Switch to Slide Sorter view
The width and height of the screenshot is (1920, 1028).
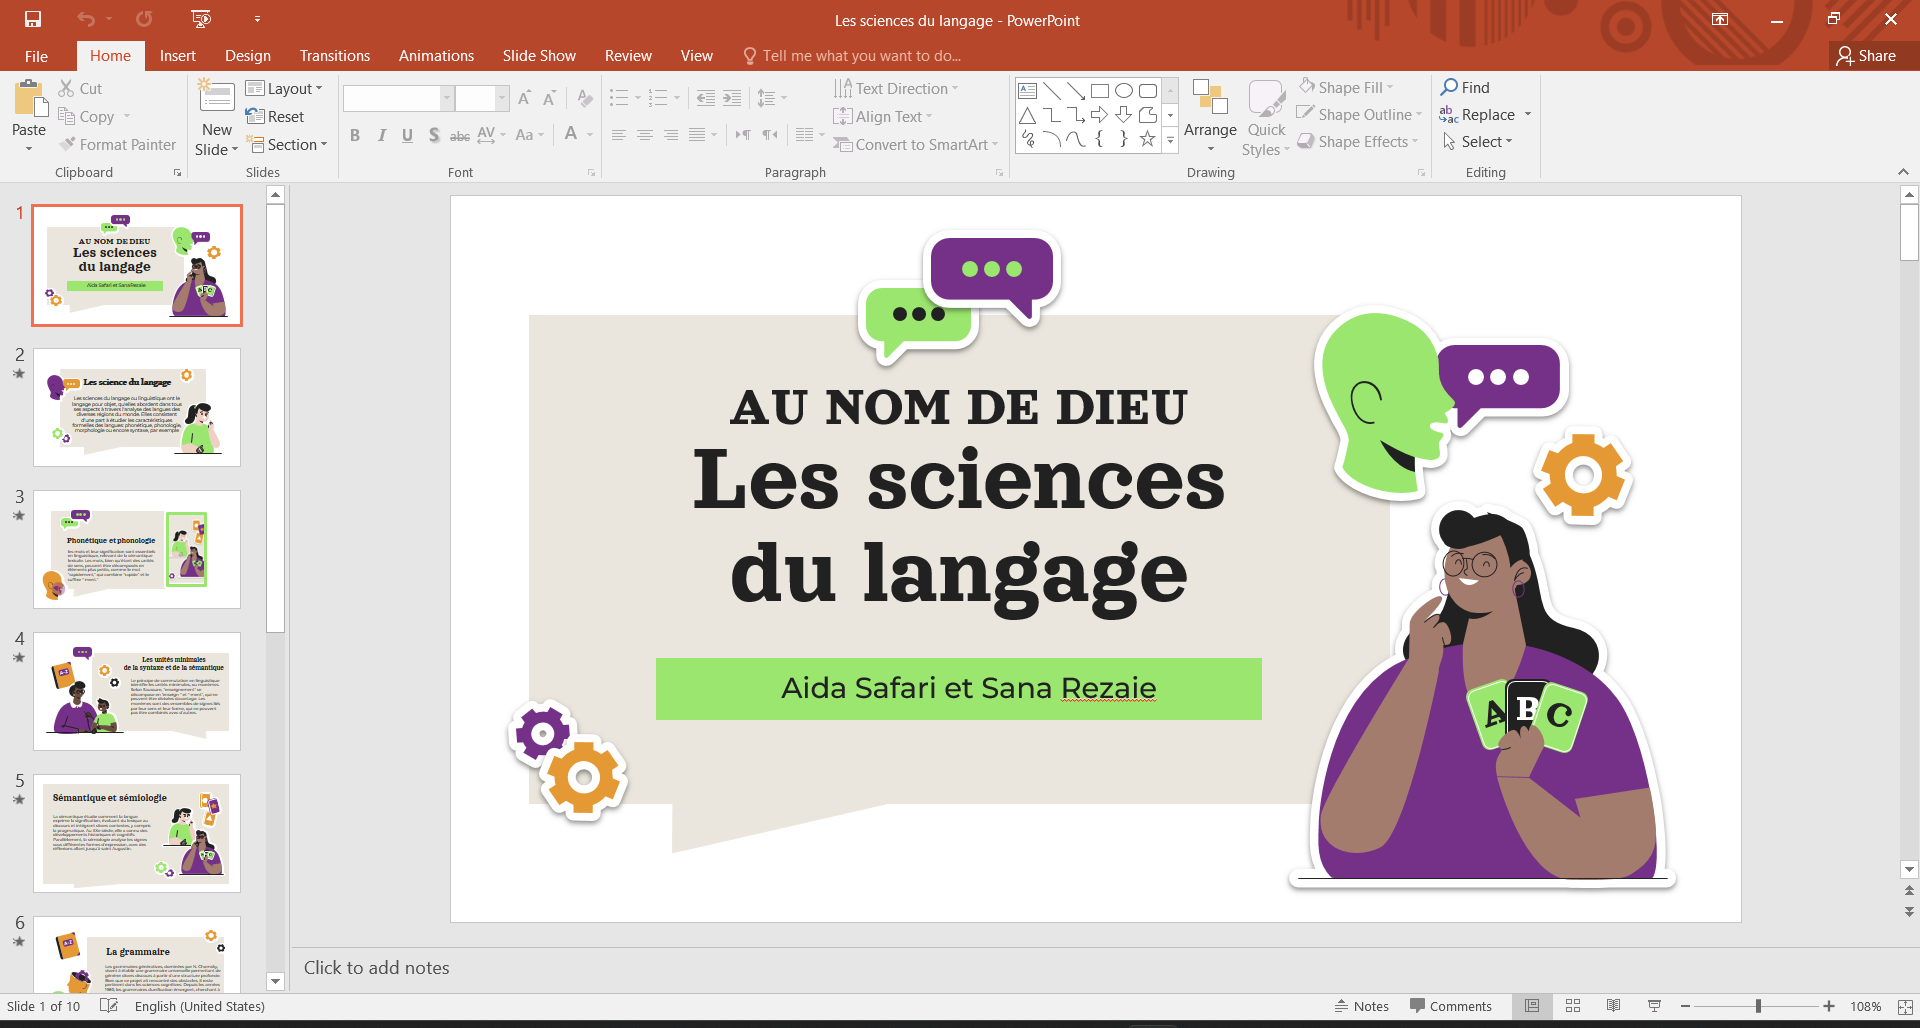click(1573, 1006)
